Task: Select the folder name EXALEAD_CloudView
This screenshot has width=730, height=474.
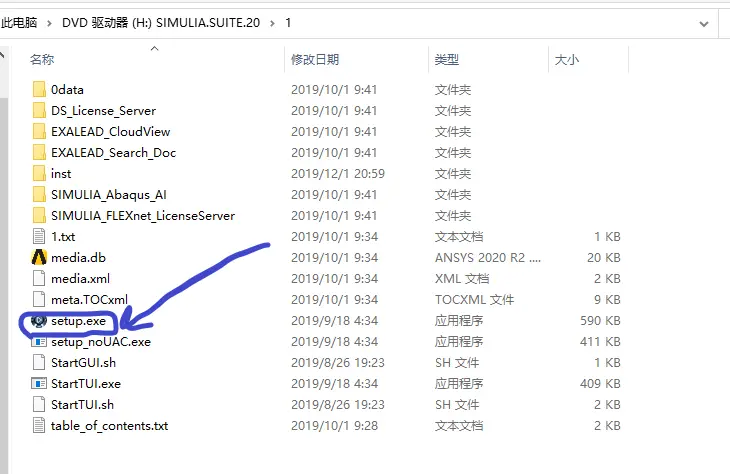Action: coord(110,132)
